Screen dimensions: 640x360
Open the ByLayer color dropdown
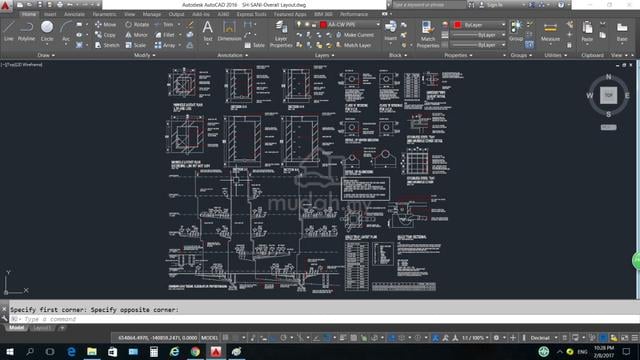[x=479, y=25]
